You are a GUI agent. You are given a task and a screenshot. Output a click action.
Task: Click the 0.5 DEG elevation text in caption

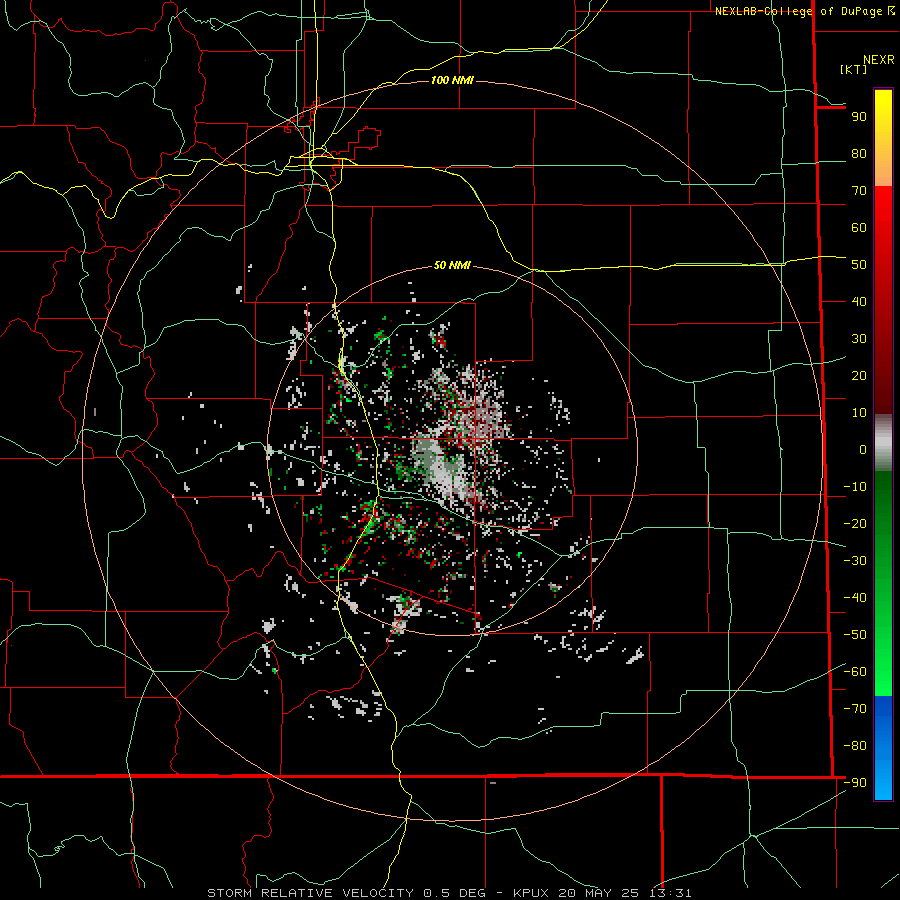[x=455, y=893]
